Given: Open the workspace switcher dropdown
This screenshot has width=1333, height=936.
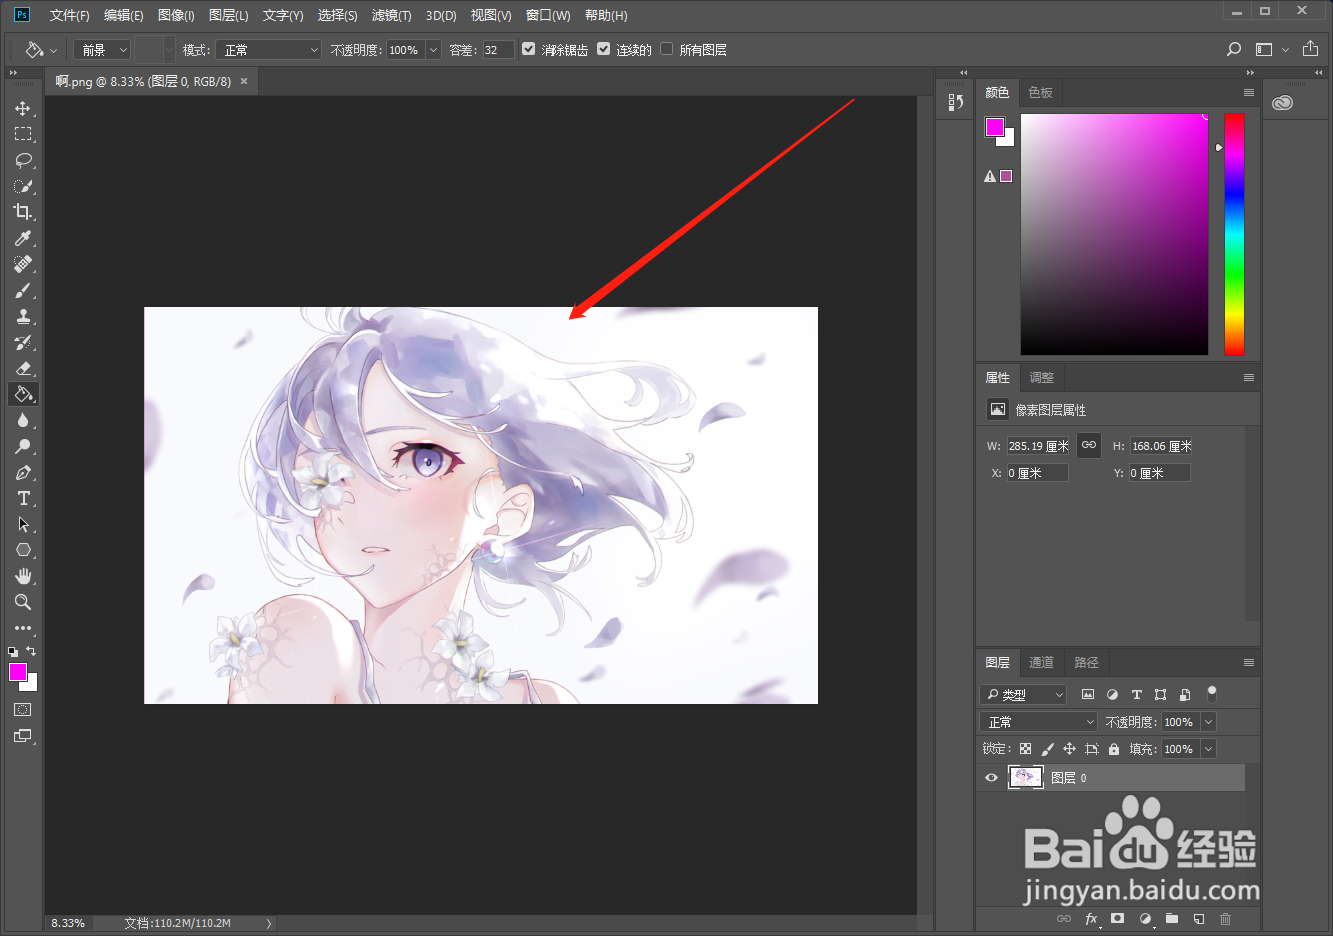Looking at the screenshot, I should 1272,49.
